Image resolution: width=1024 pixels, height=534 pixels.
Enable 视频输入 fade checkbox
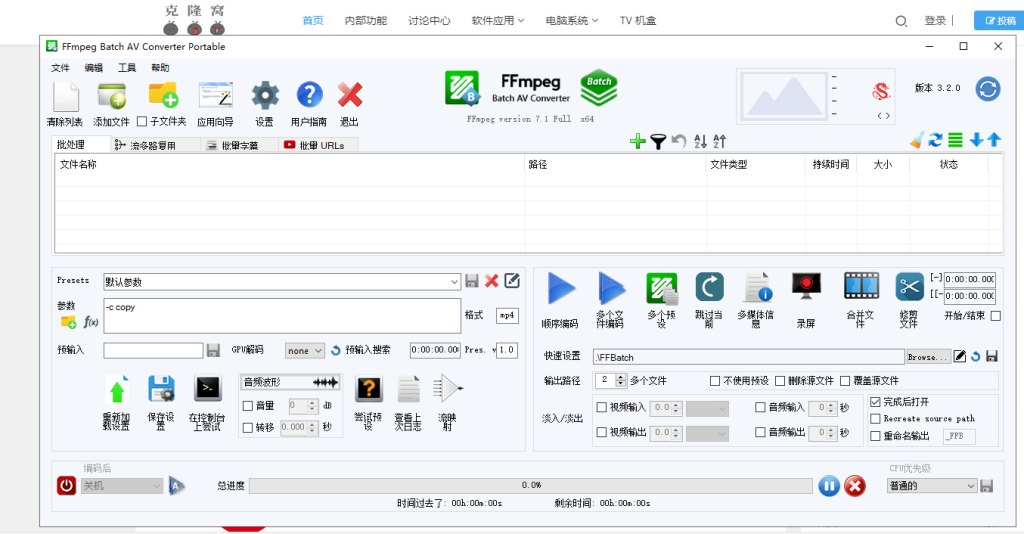click(601, 407)
